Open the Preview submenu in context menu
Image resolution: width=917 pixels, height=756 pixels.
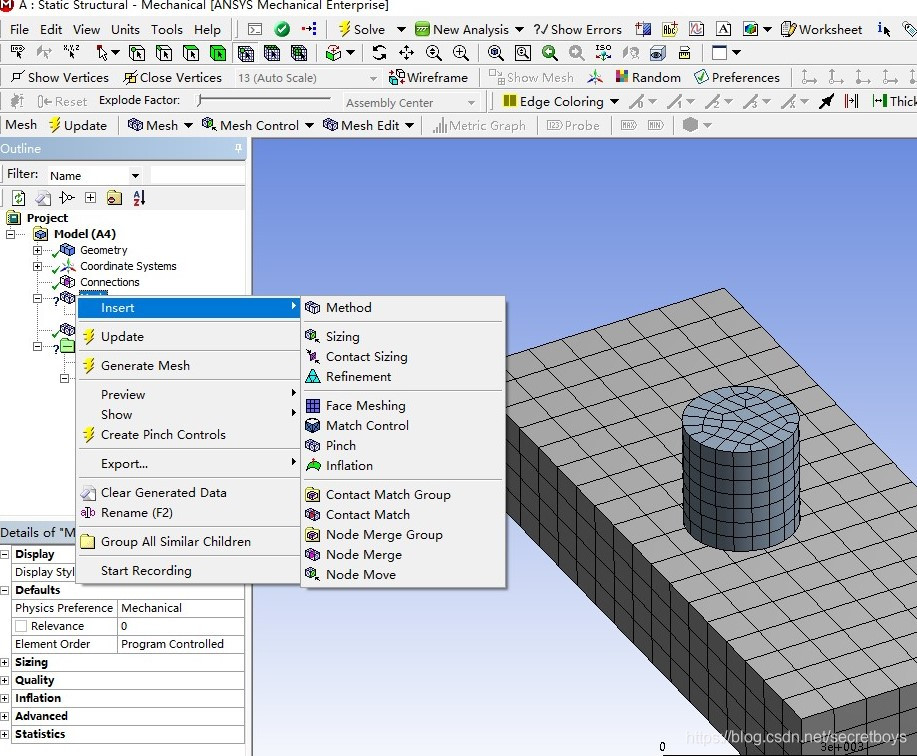(x=188, y=395)
